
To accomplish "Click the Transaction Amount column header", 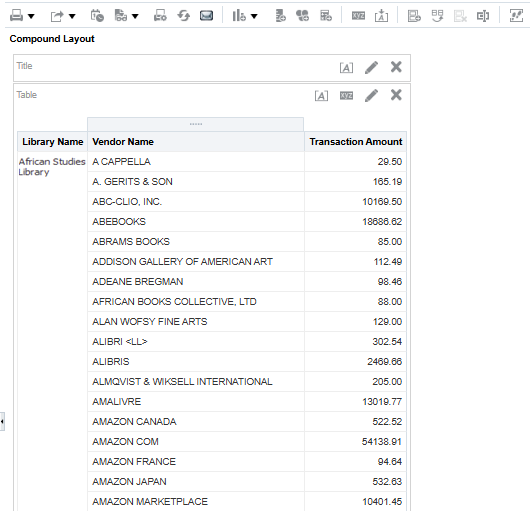I will [356, 142].
